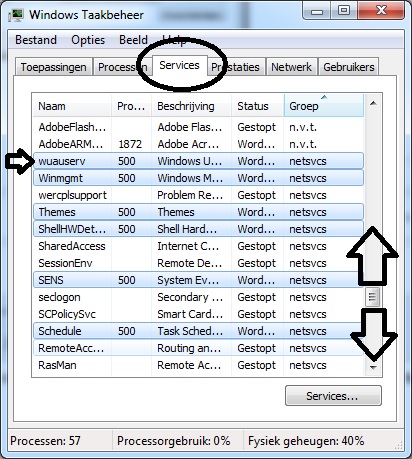
Task: Click the 'Windows M...' description cell
Action: click(x=190, y=178)
